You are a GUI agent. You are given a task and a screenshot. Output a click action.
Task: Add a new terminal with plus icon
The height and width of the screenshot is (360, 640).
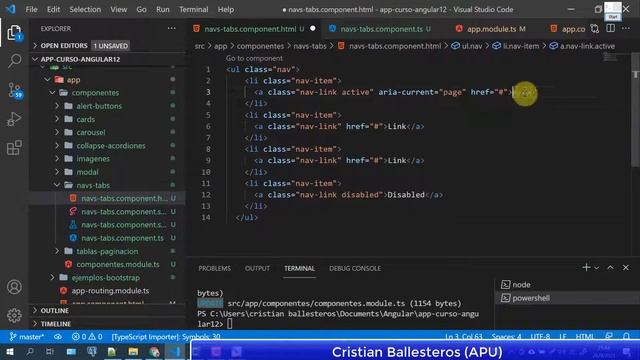click(x=586, y=268)
